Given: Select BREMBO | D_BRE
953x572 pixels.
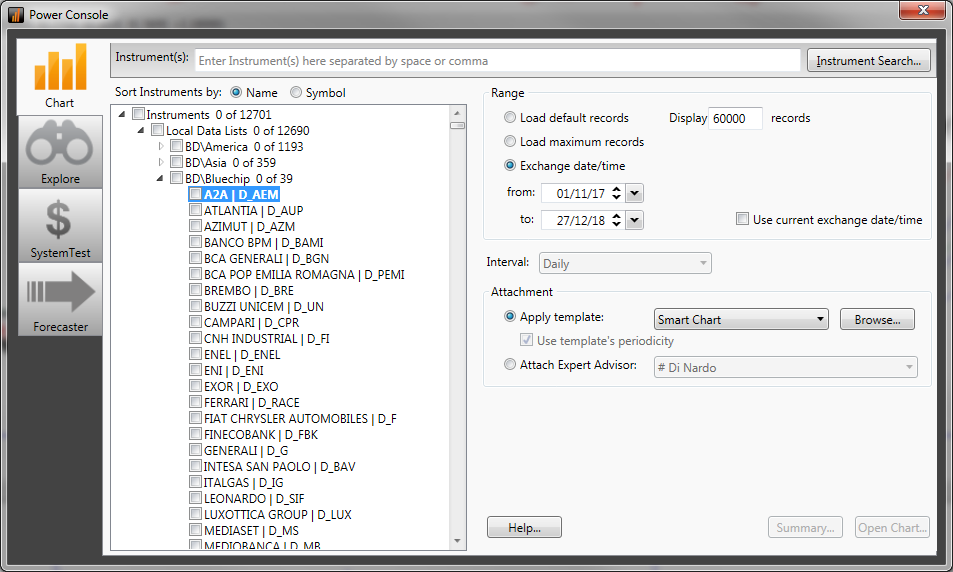Looking at the screenshot, I should [249, 290].
